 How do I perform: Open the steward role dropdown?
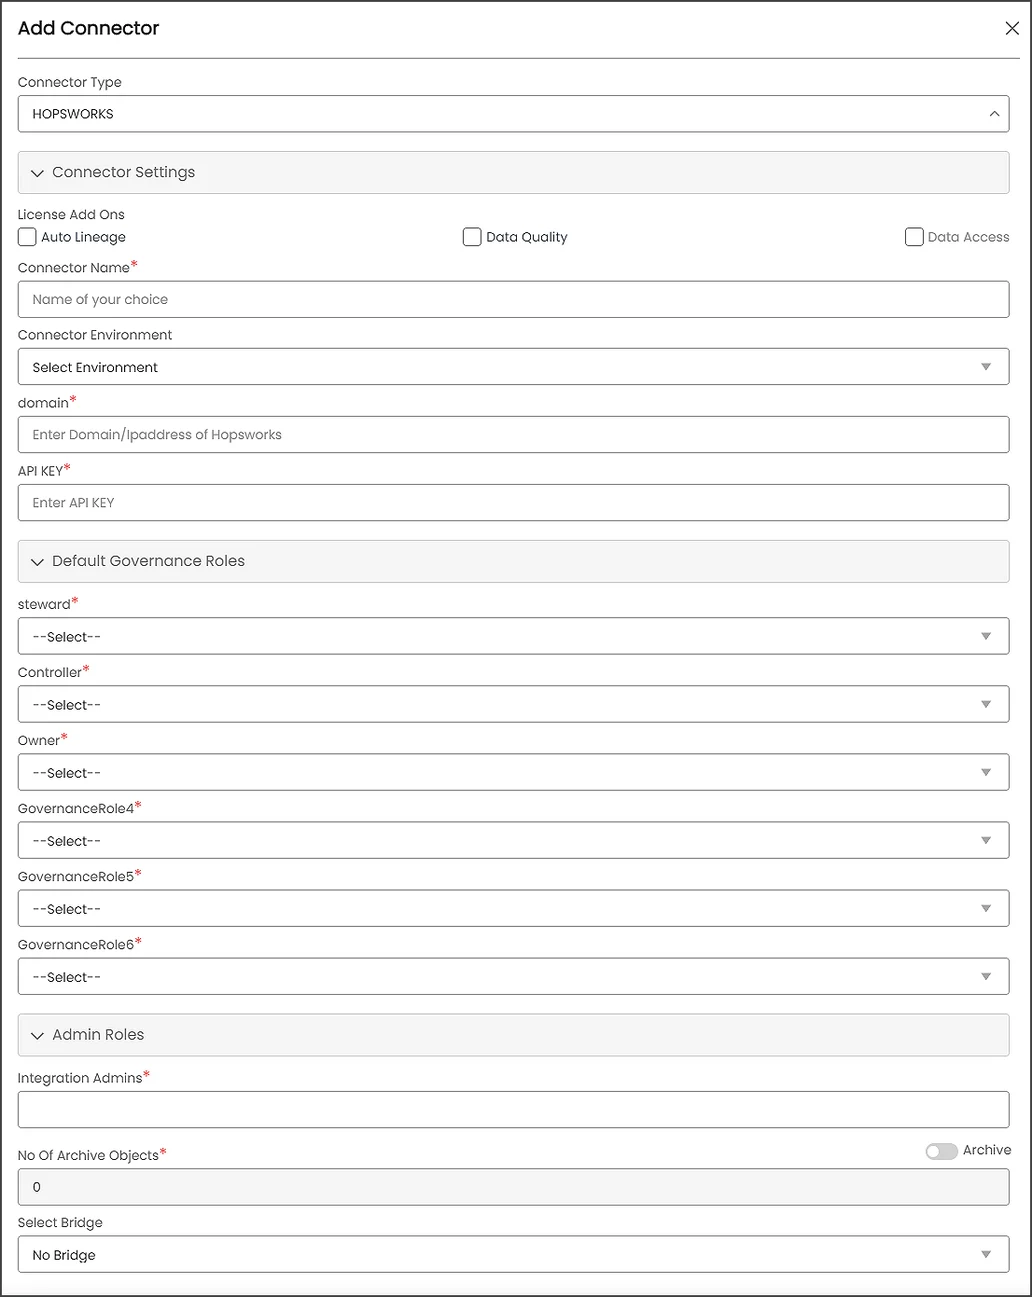tap(513, 637)
